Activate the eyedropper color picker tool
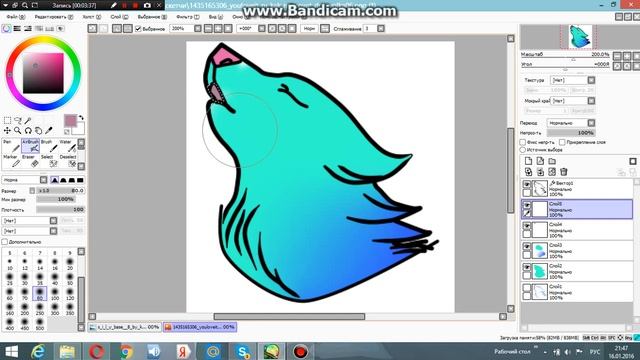This screenshot has width=640, height=360. (x=49, y=130)
